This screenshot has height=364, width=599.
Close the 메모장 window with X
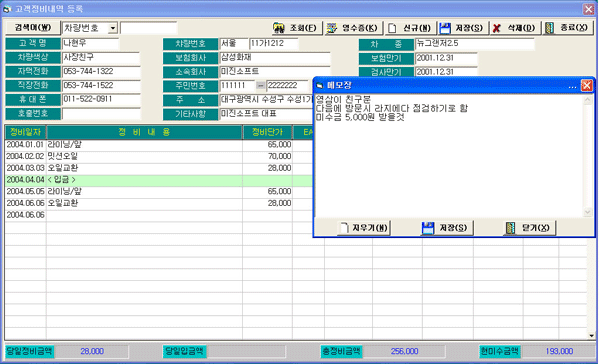point(586,85)
